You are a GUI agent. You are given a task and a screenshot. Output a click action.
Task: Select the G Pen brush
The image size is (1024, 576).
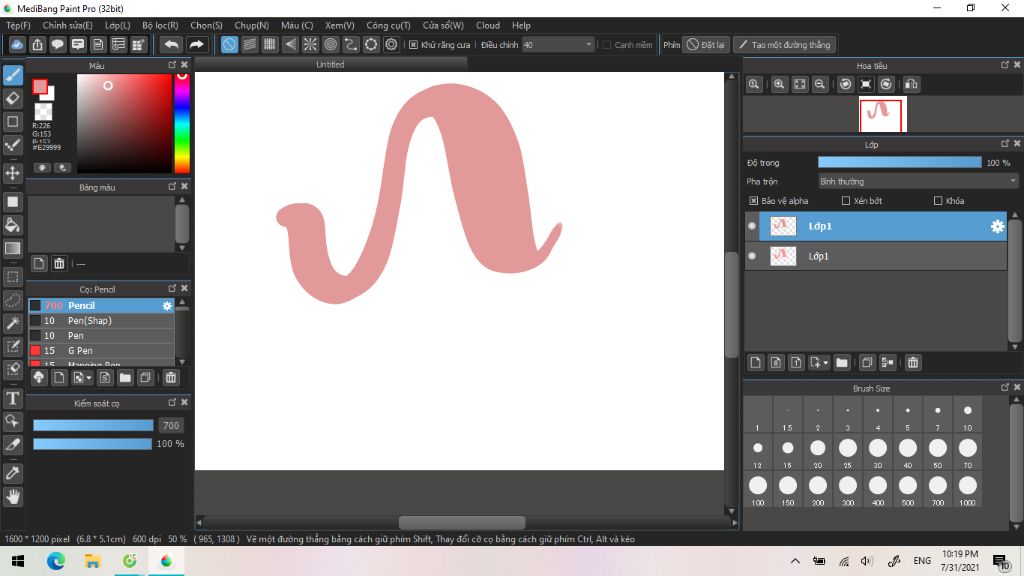coord(101,351)
